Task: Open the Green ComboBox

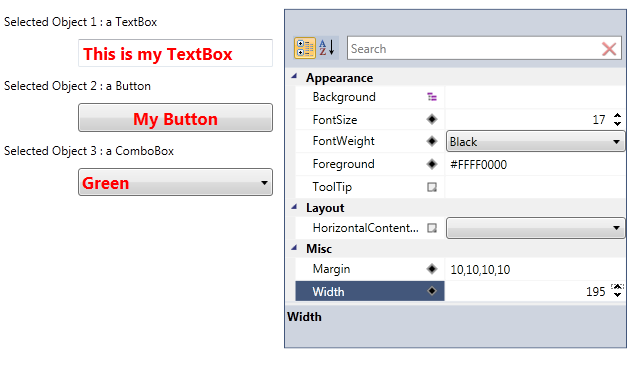Action: pos(175,182)
